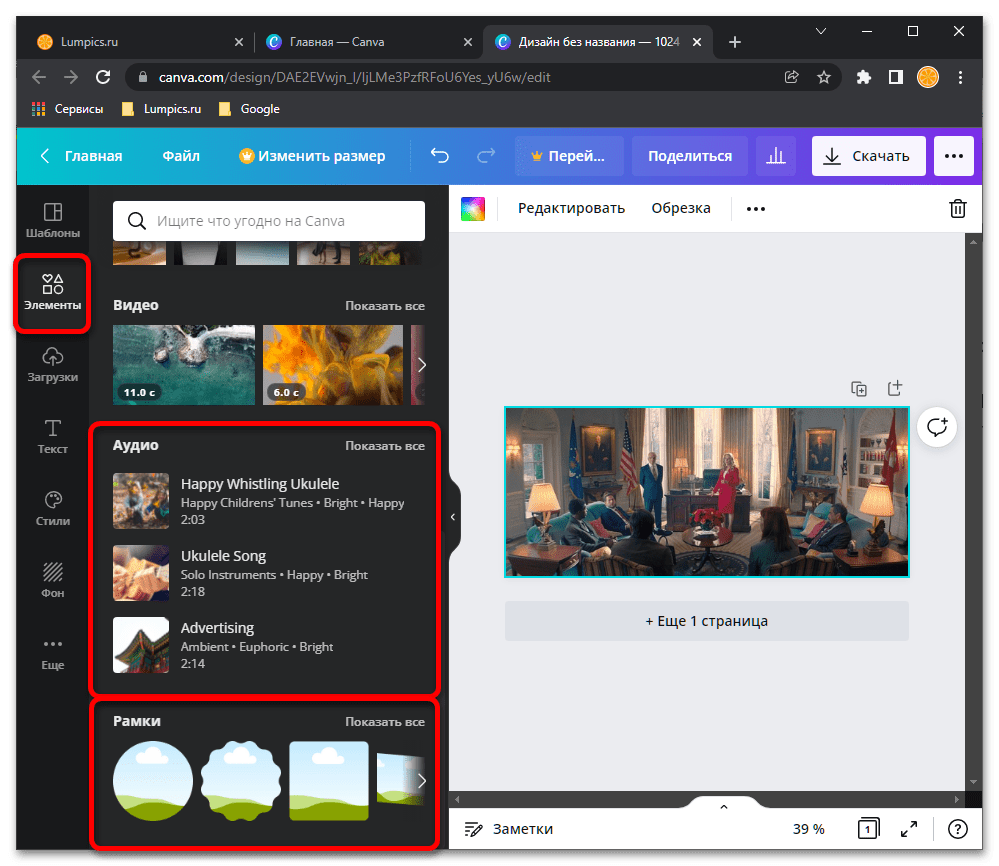Select the scalloped-edge frame in Рамки
This screenshot has height=866, width=999.
click(x=241, y=781)
